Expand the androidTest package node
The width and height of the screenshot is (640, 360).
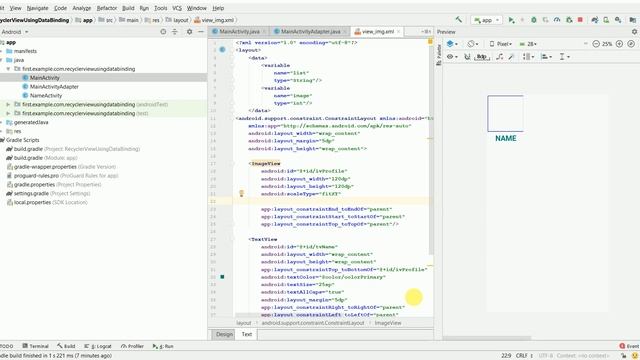click(8, 104)
